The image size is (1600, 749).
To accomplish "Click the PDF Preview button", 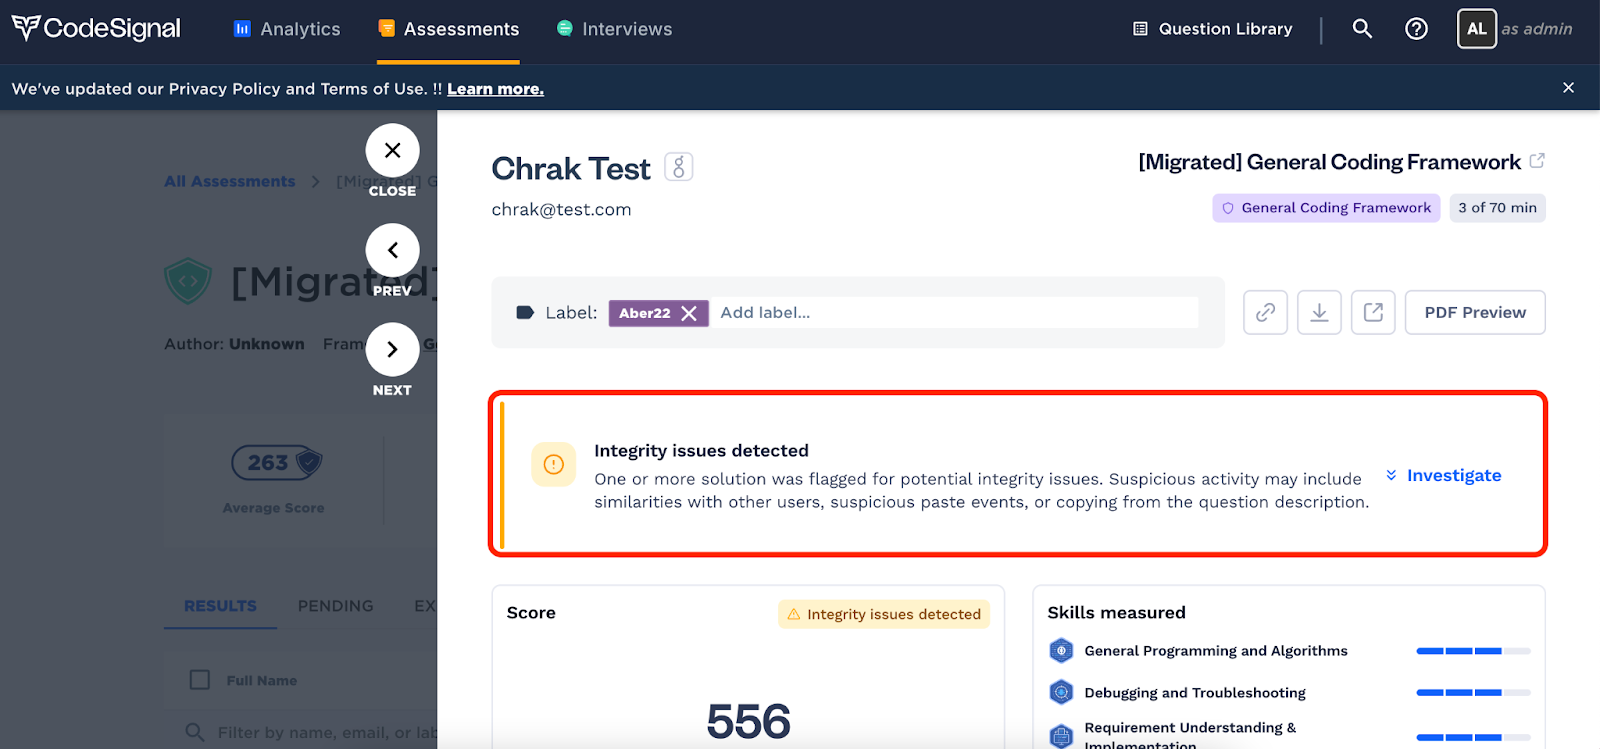I will pos(1475,312).
